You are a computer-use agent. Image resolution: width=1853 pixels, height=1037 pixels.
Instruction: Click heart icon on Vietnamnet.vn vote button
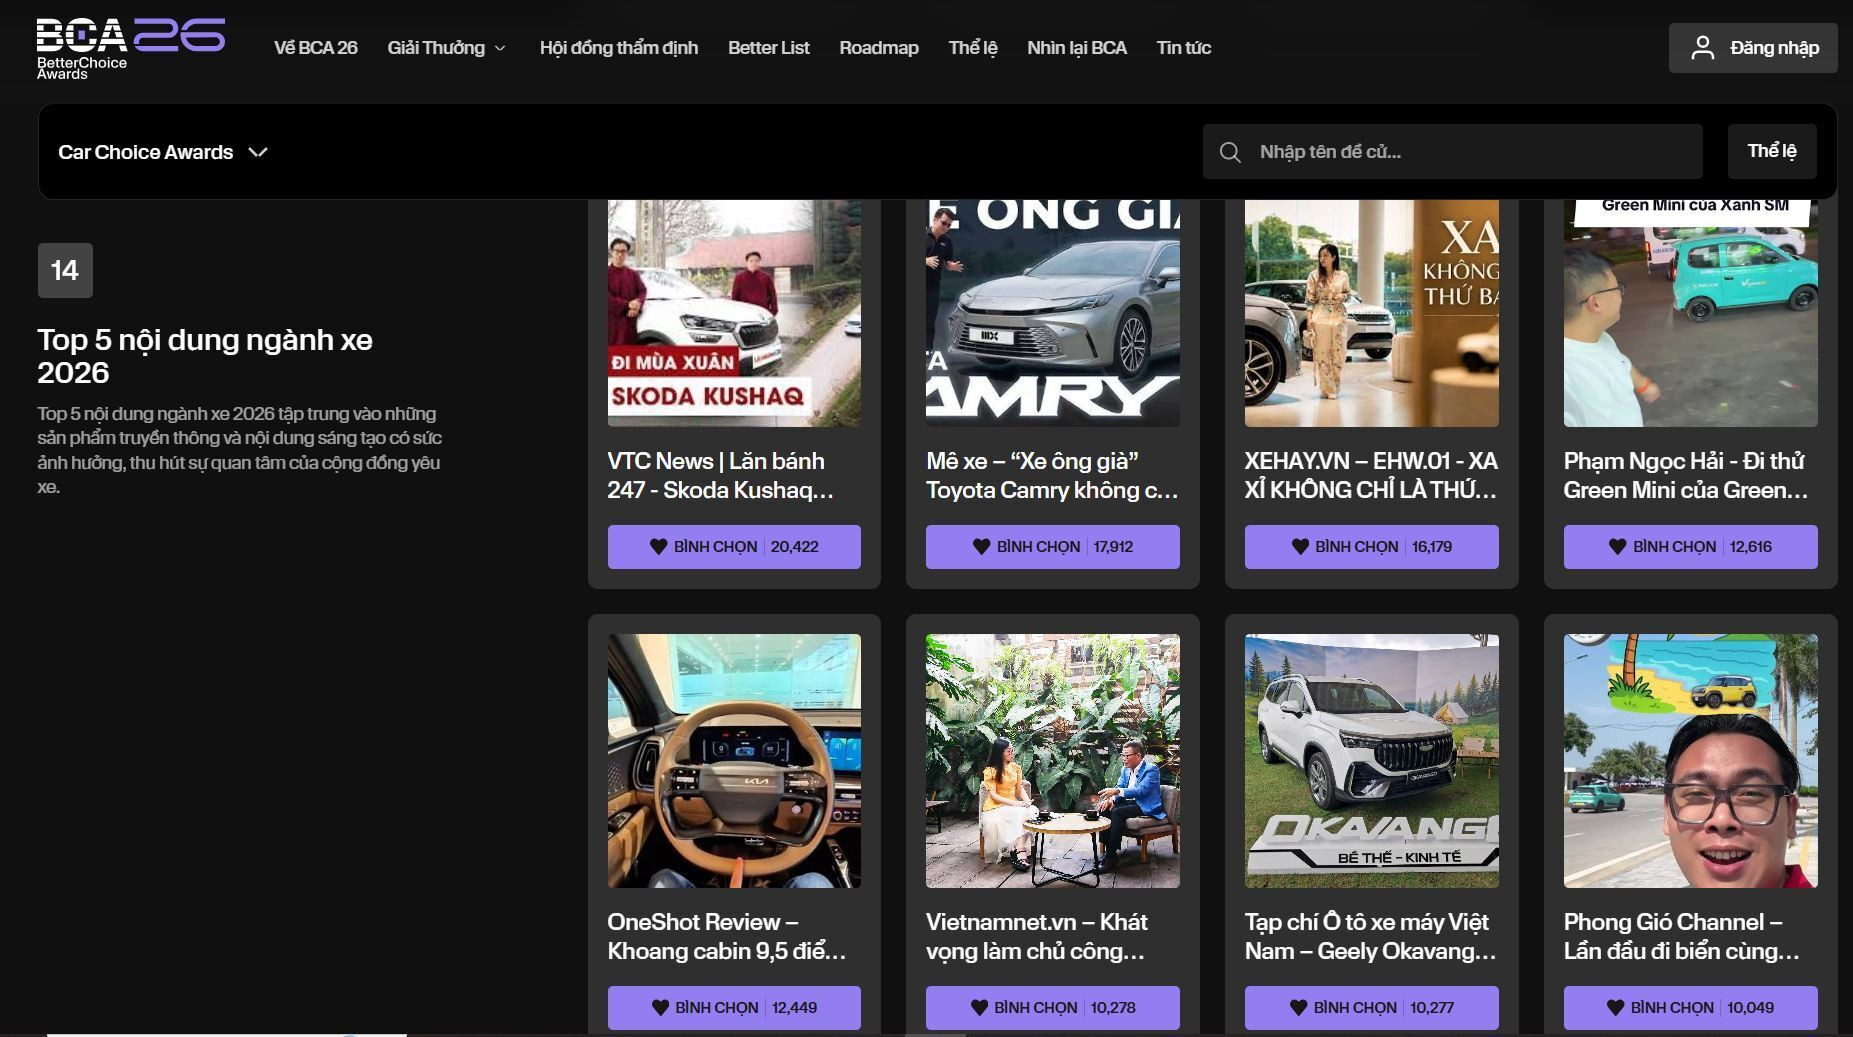coord(979,1008)
